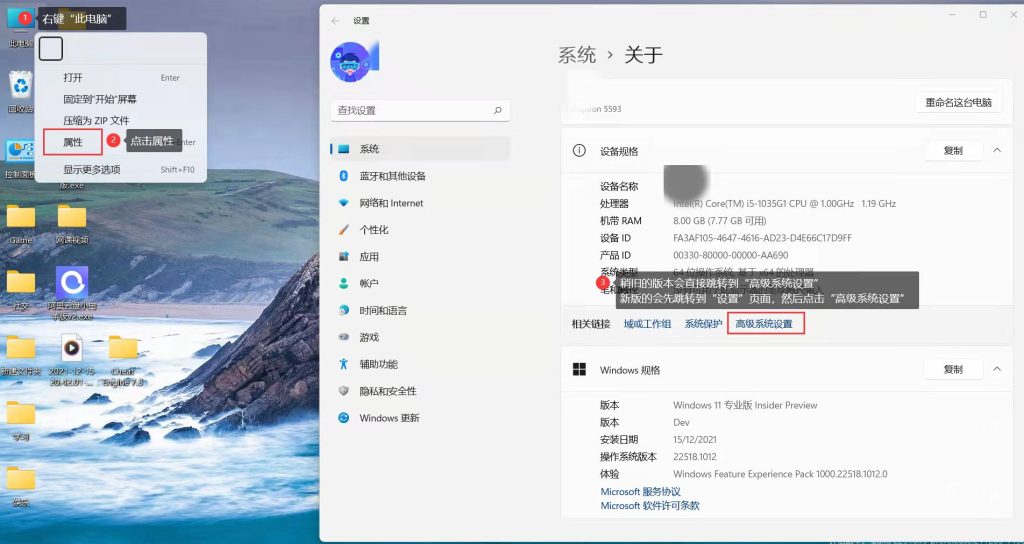This screenshot has width=1024, height=544.
Task: Click the privacy shield icon in sidebar
Action: 344,391
